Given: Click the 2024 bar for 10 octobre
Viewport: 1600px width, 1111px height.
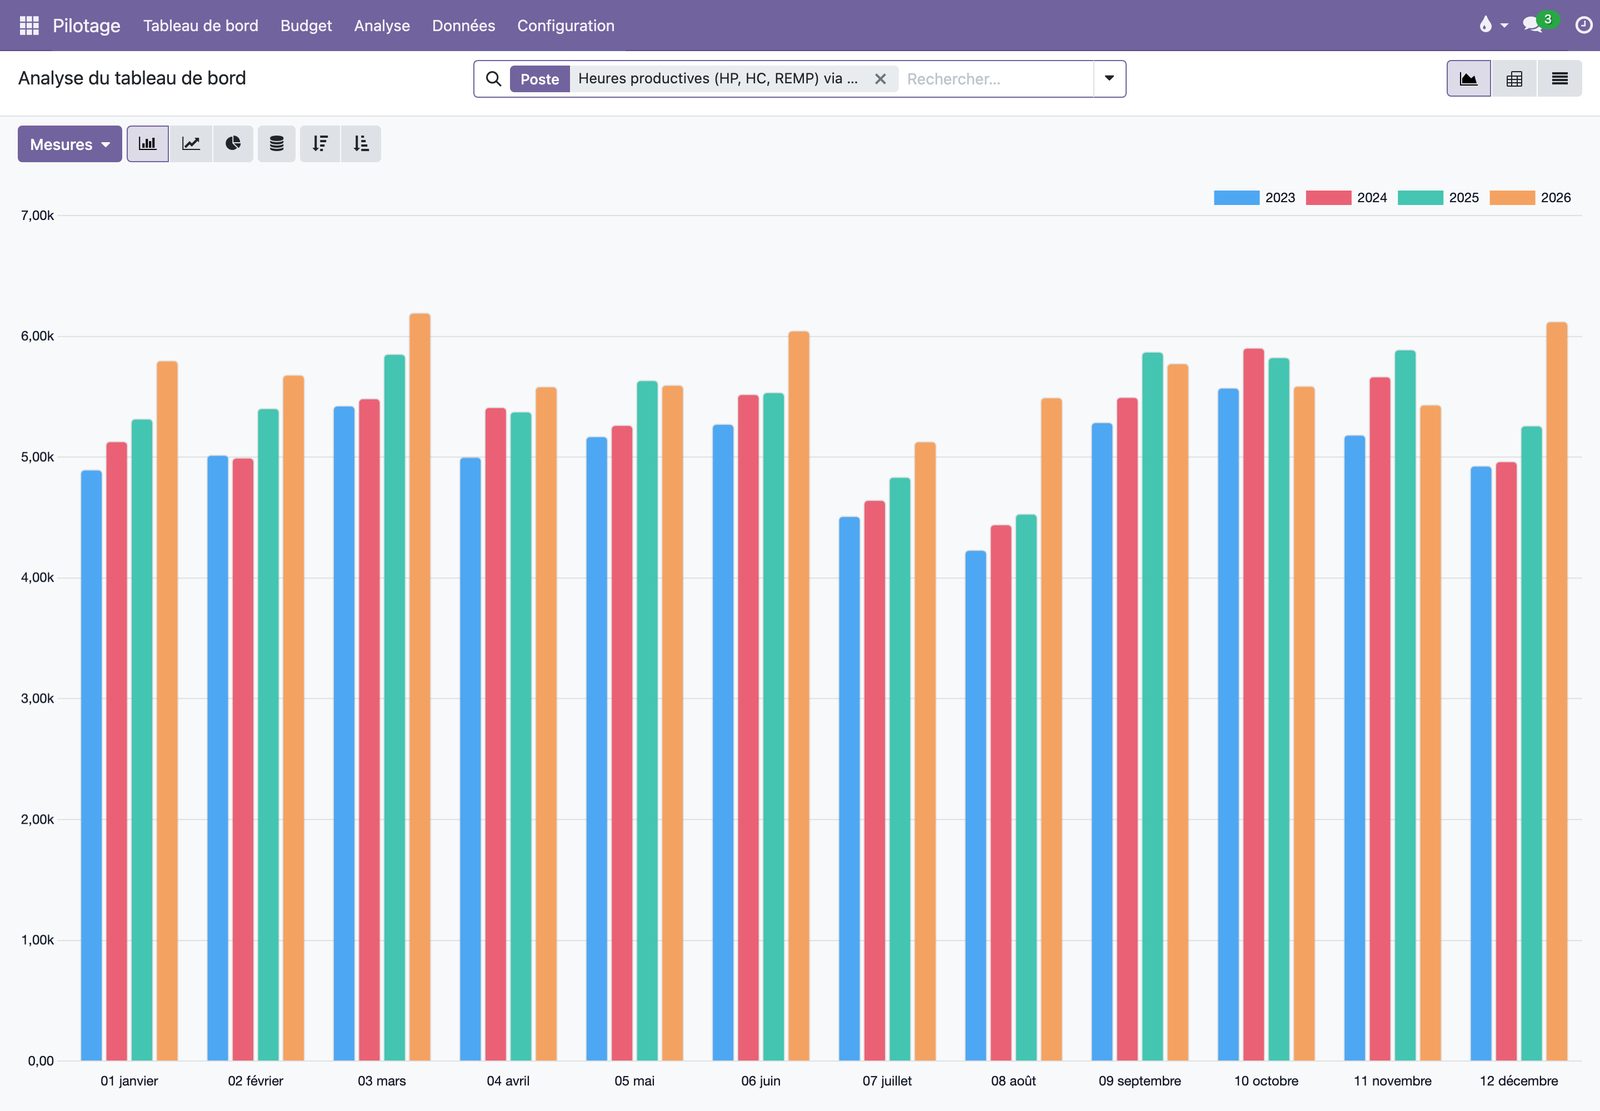Looking at the screenshot, I should point(1254,705).
